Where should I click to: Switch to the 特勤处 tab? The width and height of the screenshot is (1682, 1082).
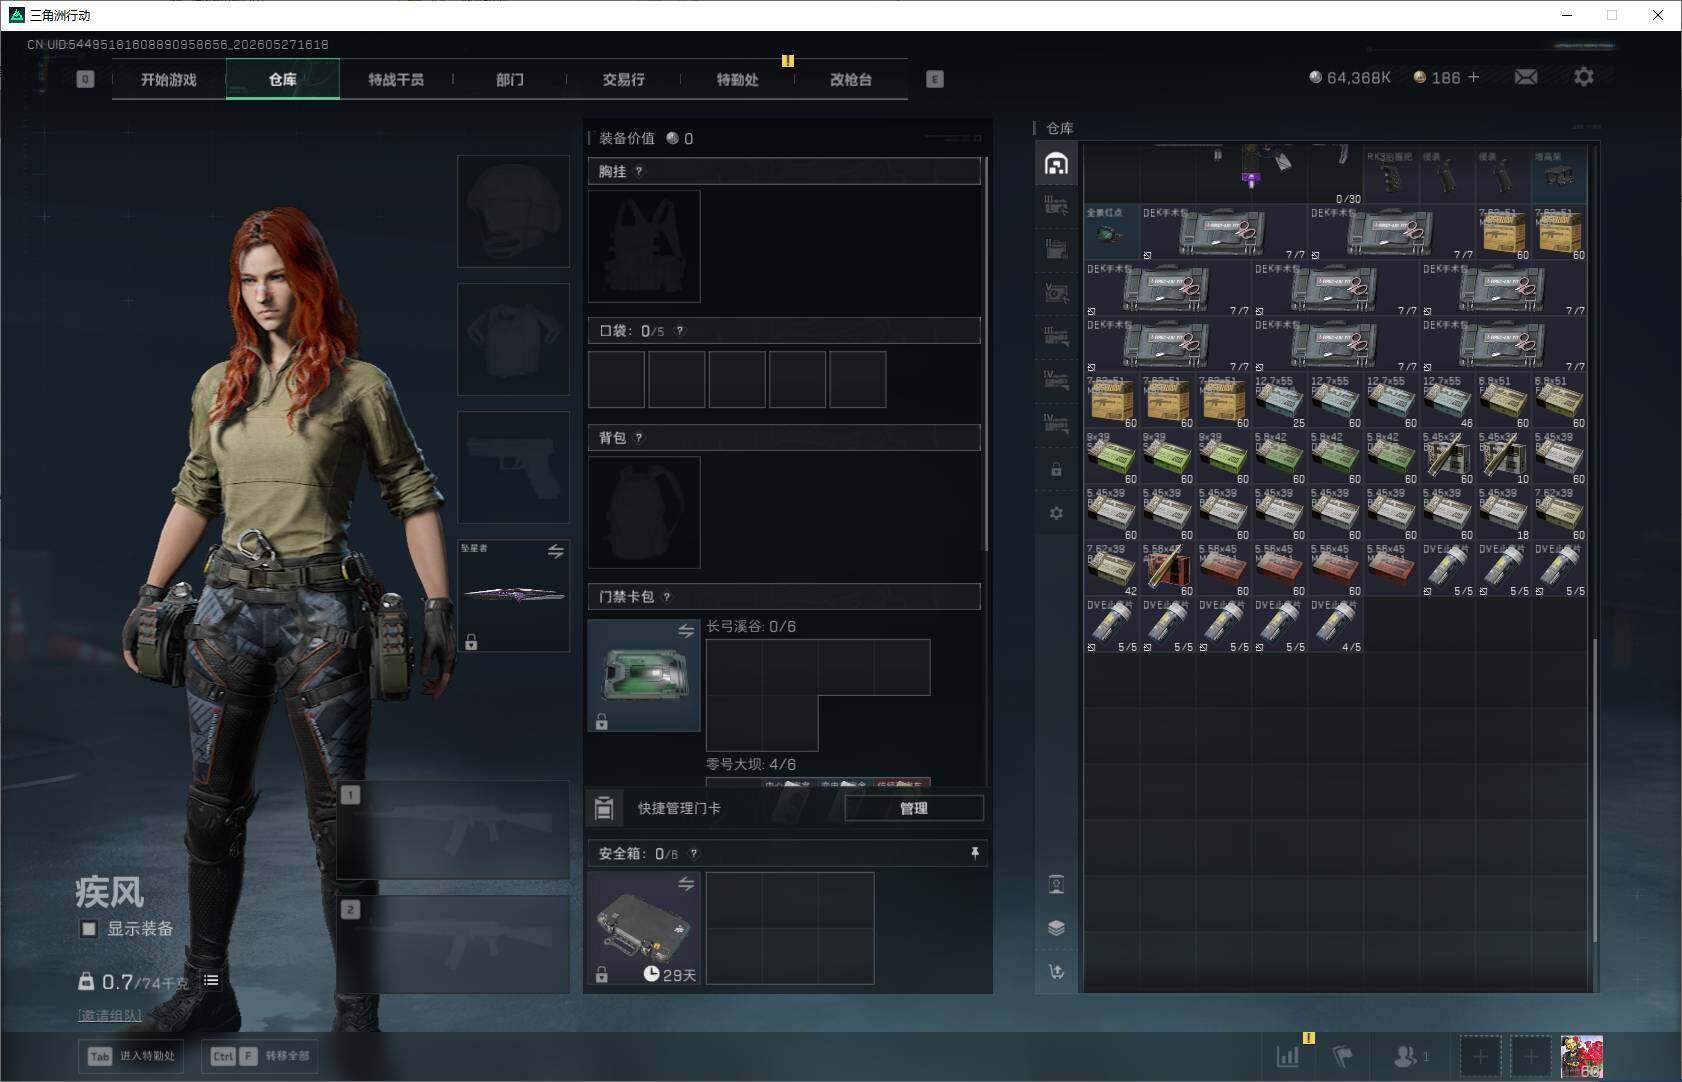(x=737, y=79)
